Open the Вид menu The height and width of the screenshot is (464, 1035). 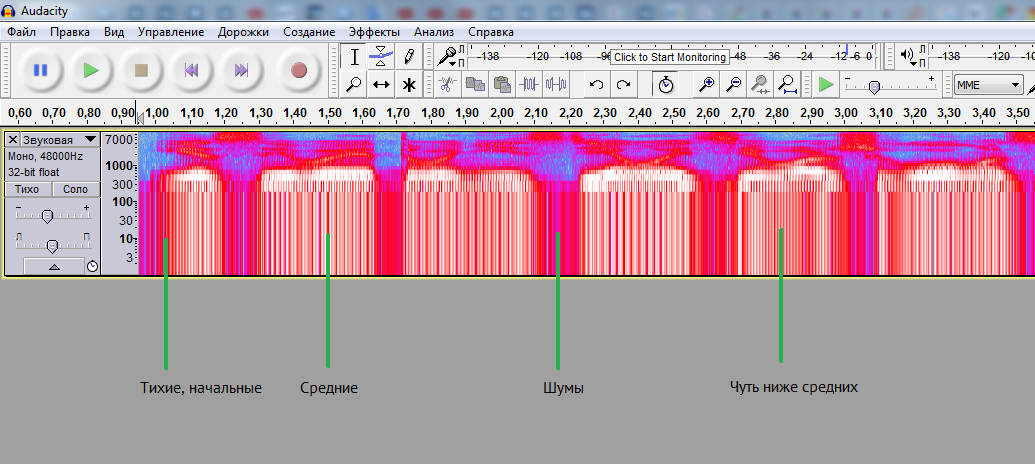114,32
